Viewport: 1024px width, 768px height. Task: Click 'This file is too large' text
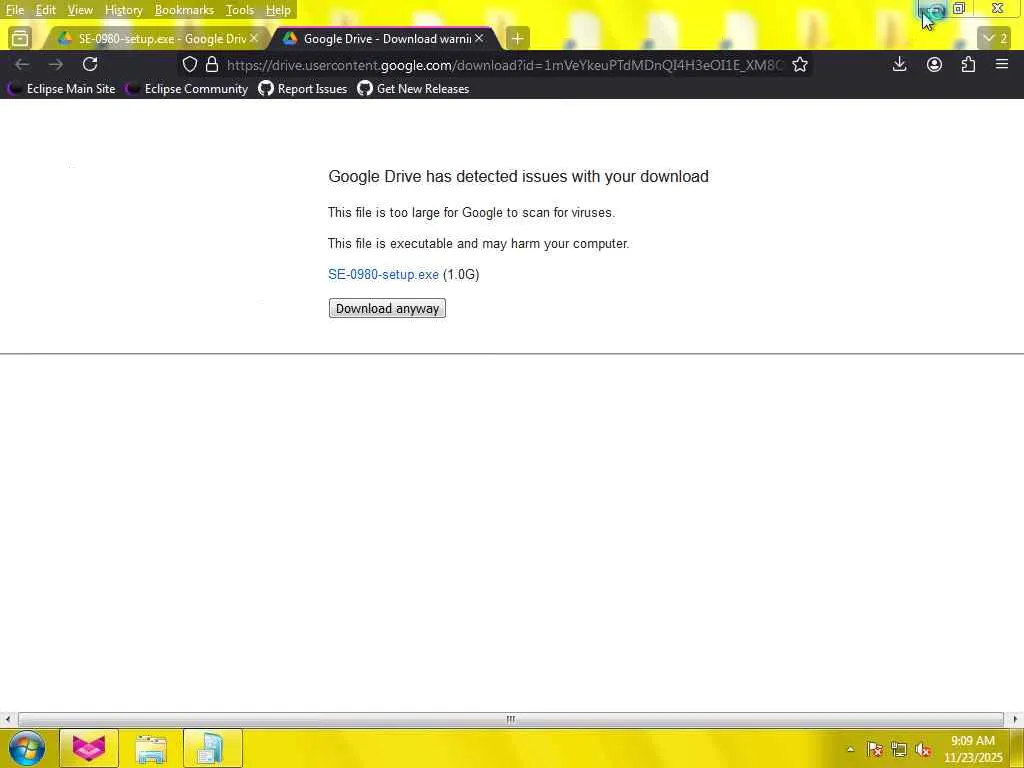(471, 212)
